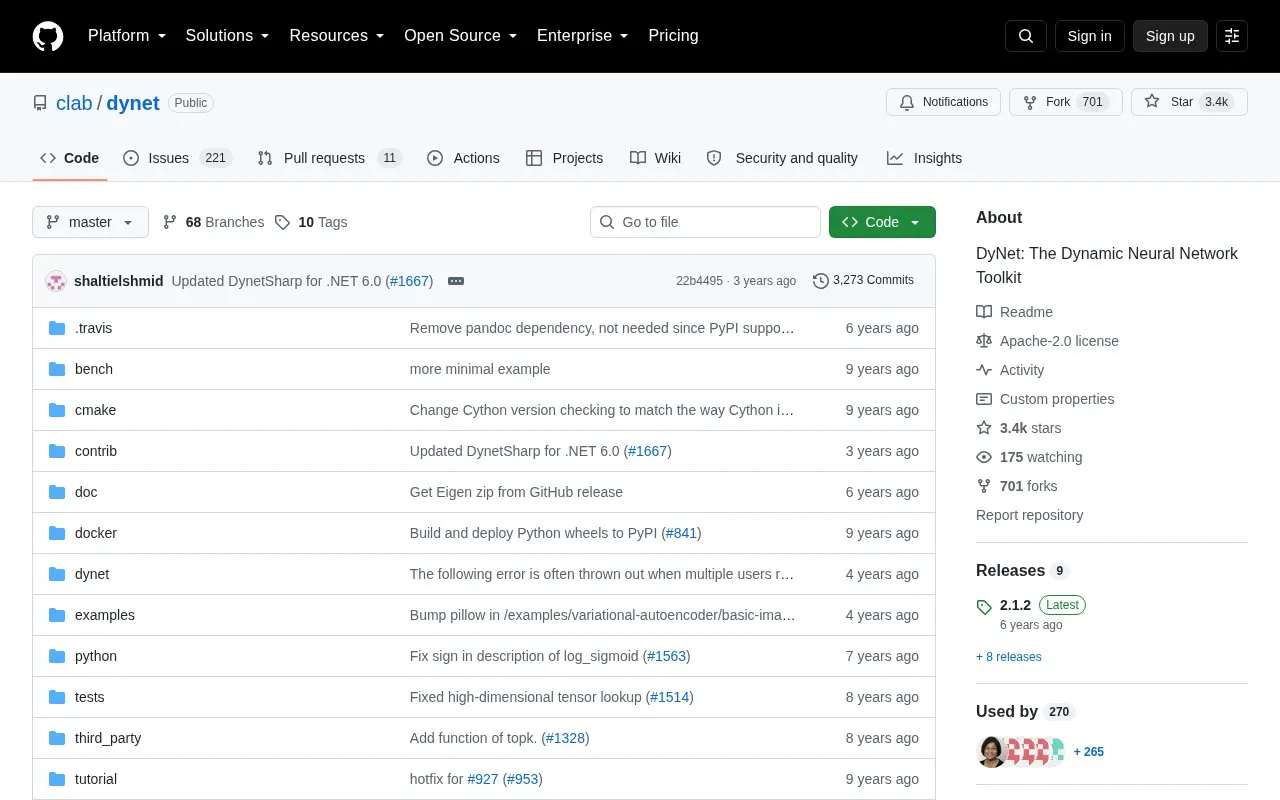This screenshot has height=800, width=1280.
Task: Click the Sign up button
Action: coord(1170,36)
